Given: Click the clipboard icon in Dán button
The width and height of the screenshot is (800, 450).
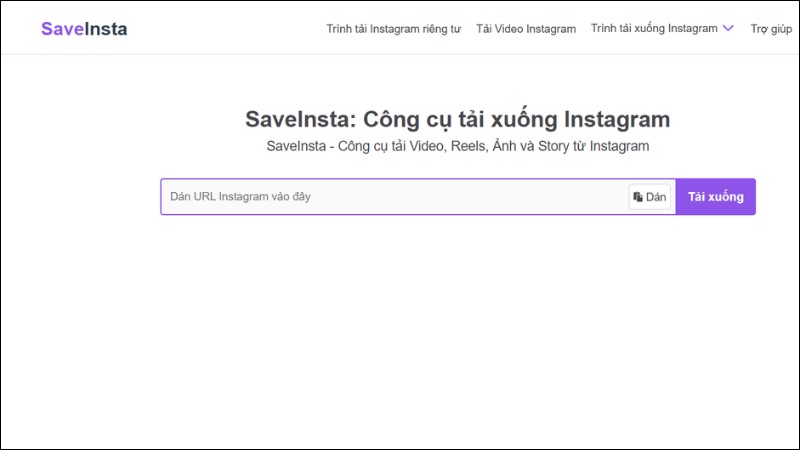Looking at the screenshot, I should (x=638, y=197).
